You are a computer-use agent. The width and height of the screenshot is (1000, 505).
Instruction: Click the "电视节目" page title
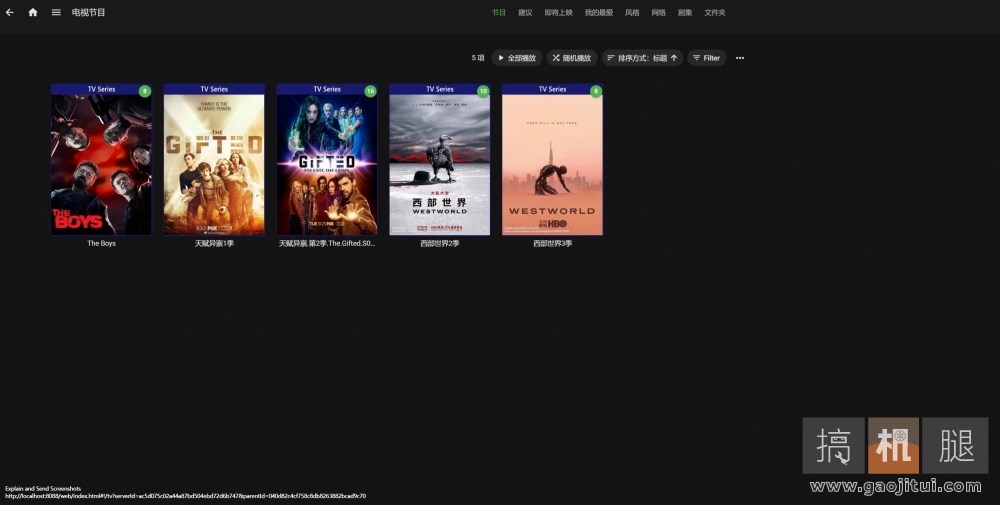(89, 12)
